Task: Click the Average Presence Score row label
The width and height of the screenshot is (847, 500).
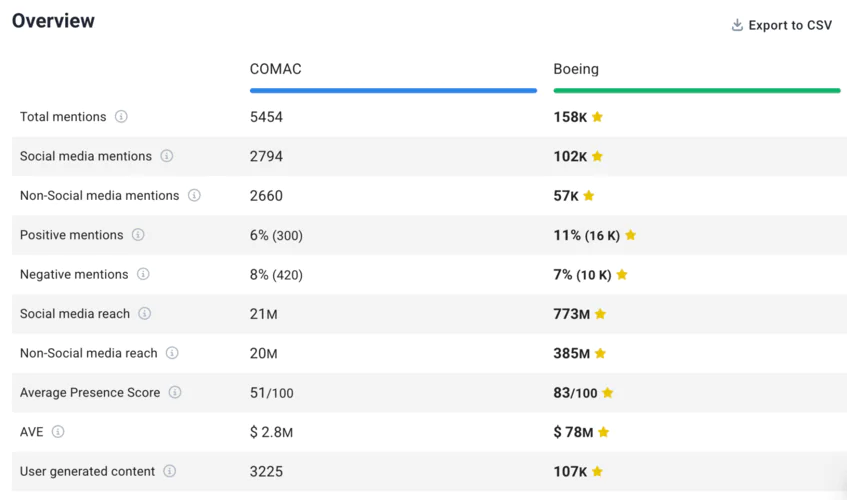Action: point(90,393)
